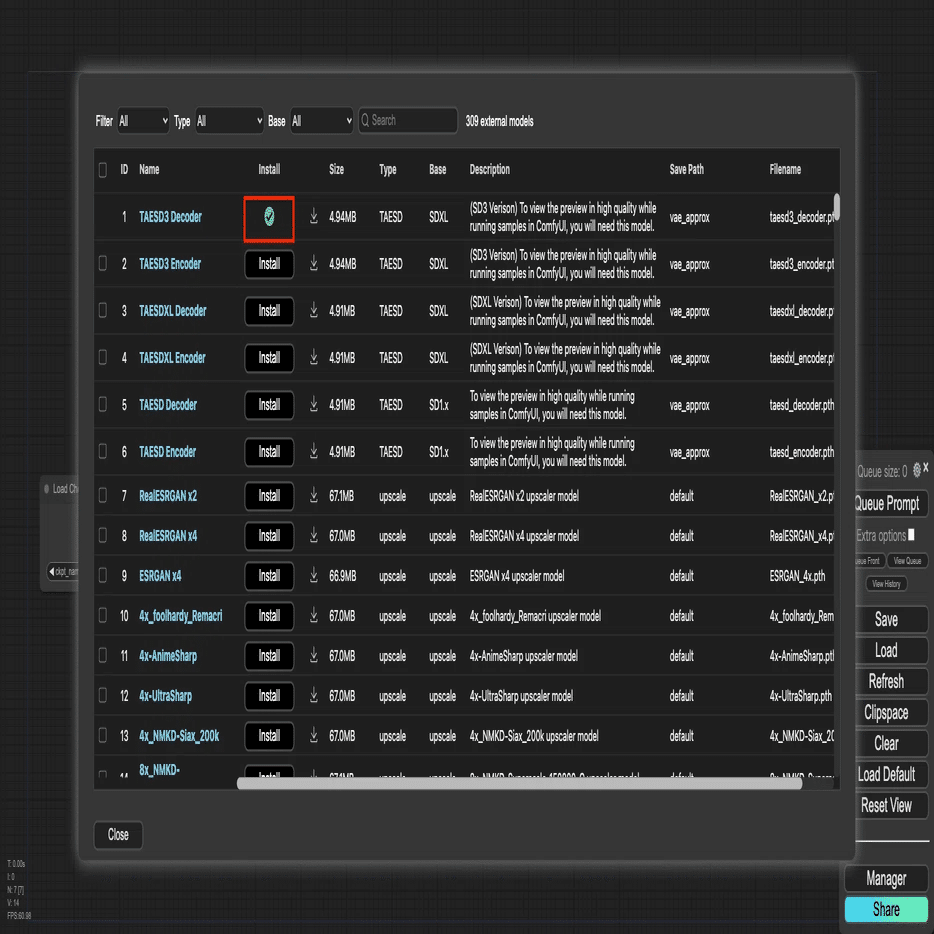Check the TAESD3 Encoder row checkbox
The height and width of the screenshot is (934, 934).
(x=102, y=263)
